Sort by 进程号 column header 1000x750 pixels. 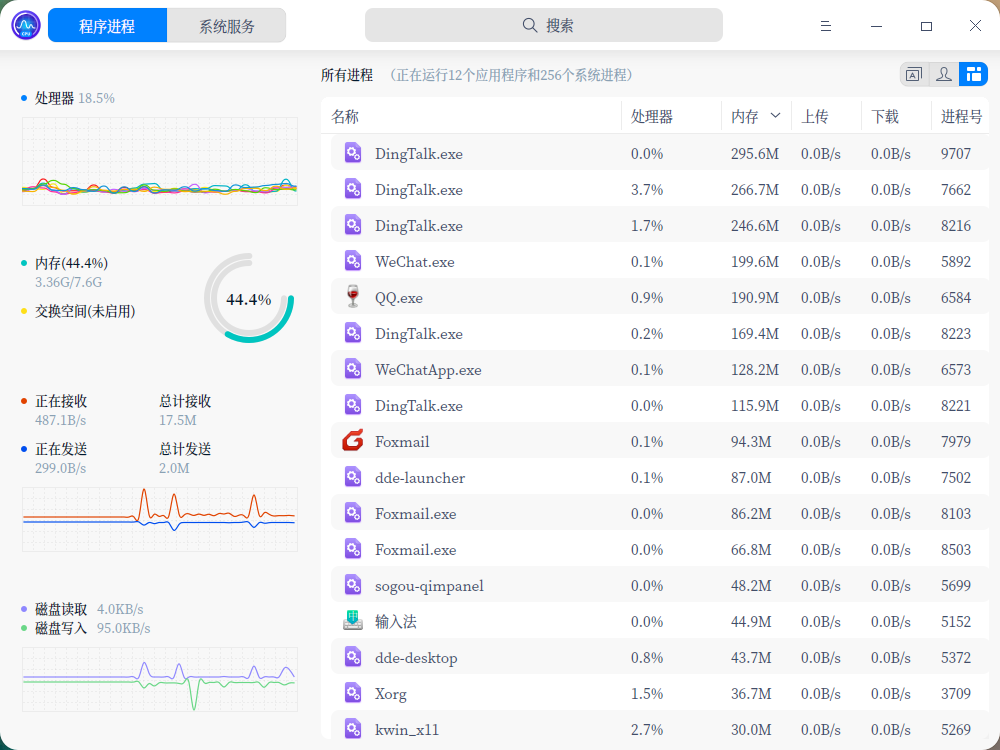point(960,116)
